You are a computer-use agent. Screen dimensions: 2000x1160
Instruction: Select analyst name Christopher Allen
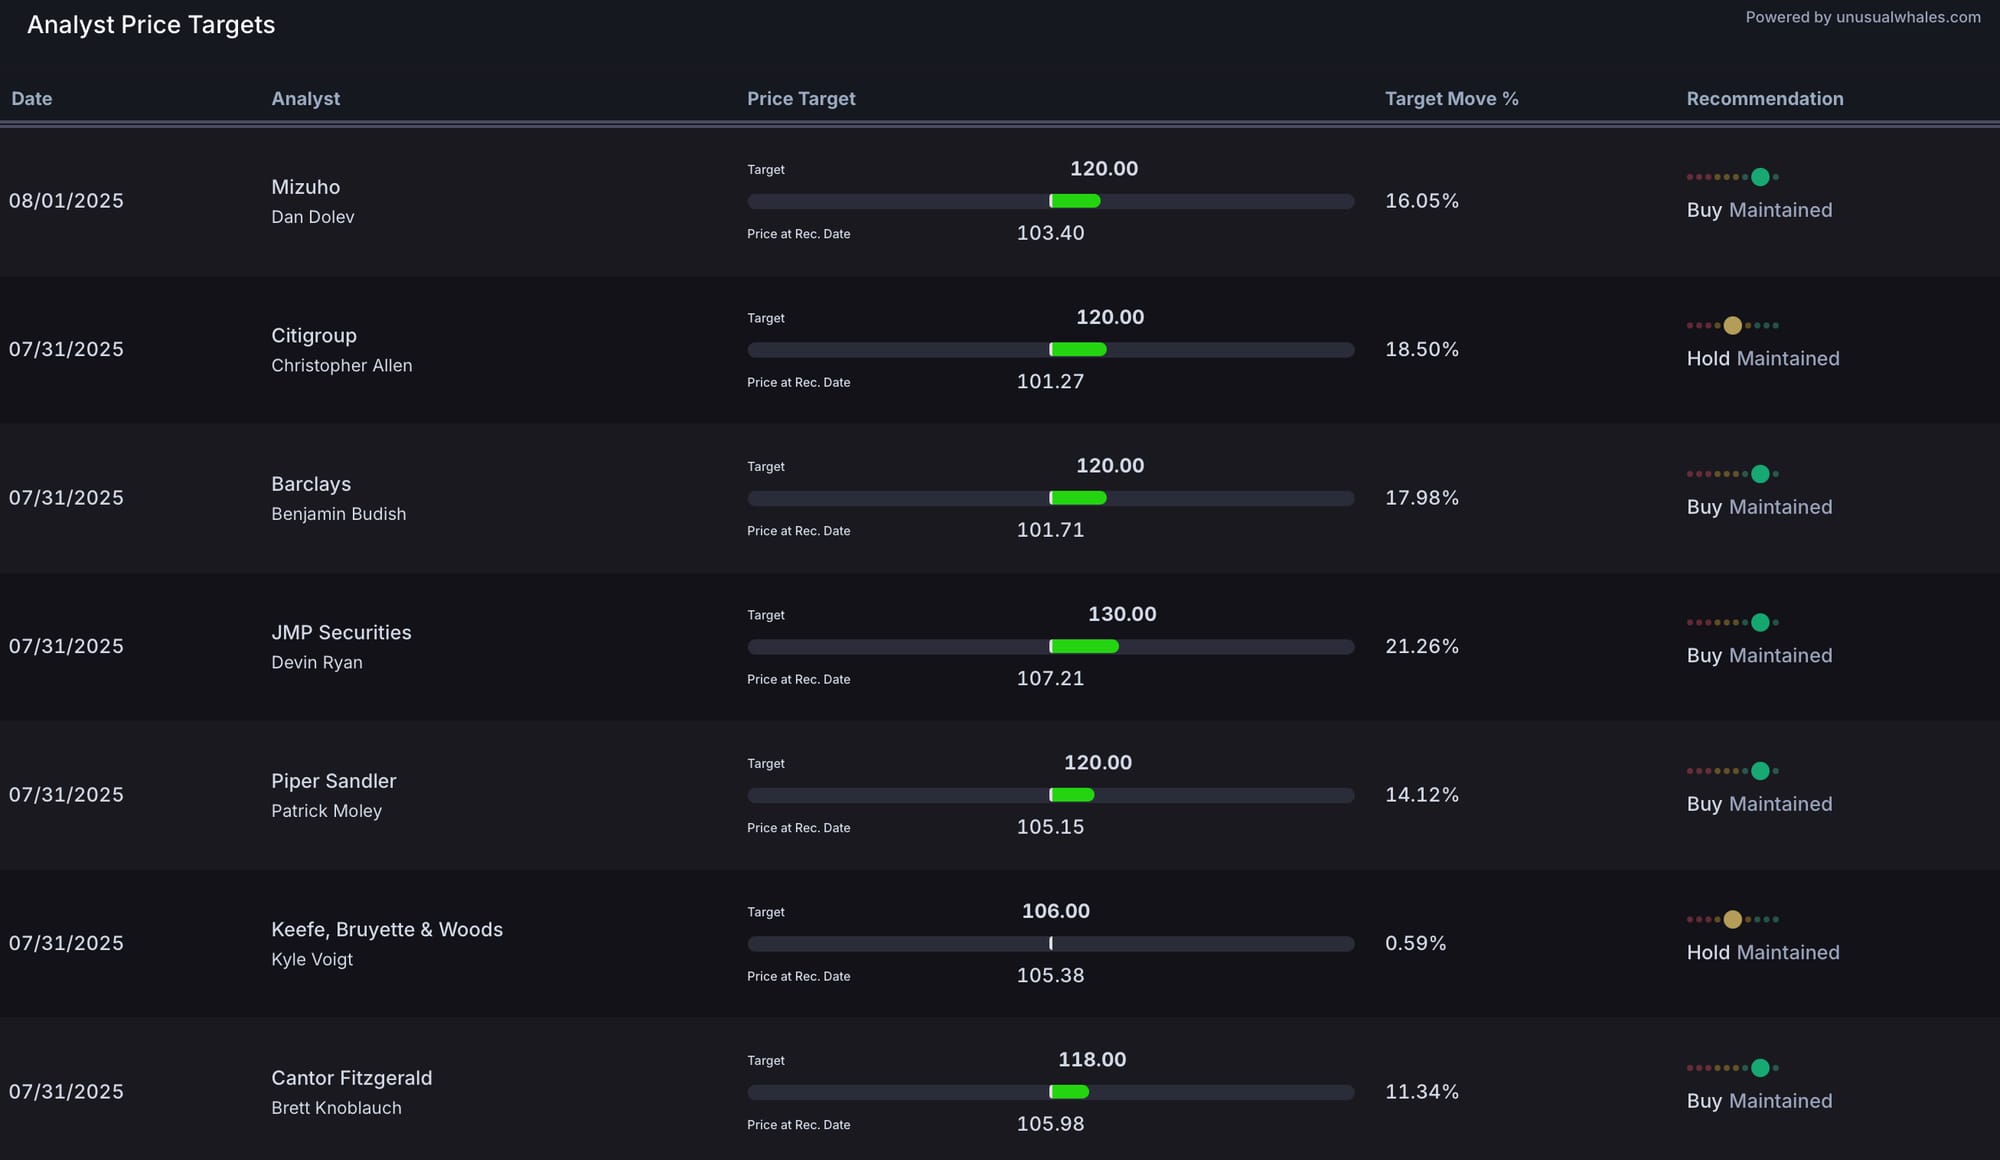pyautogui.click(x=342, y=366)
